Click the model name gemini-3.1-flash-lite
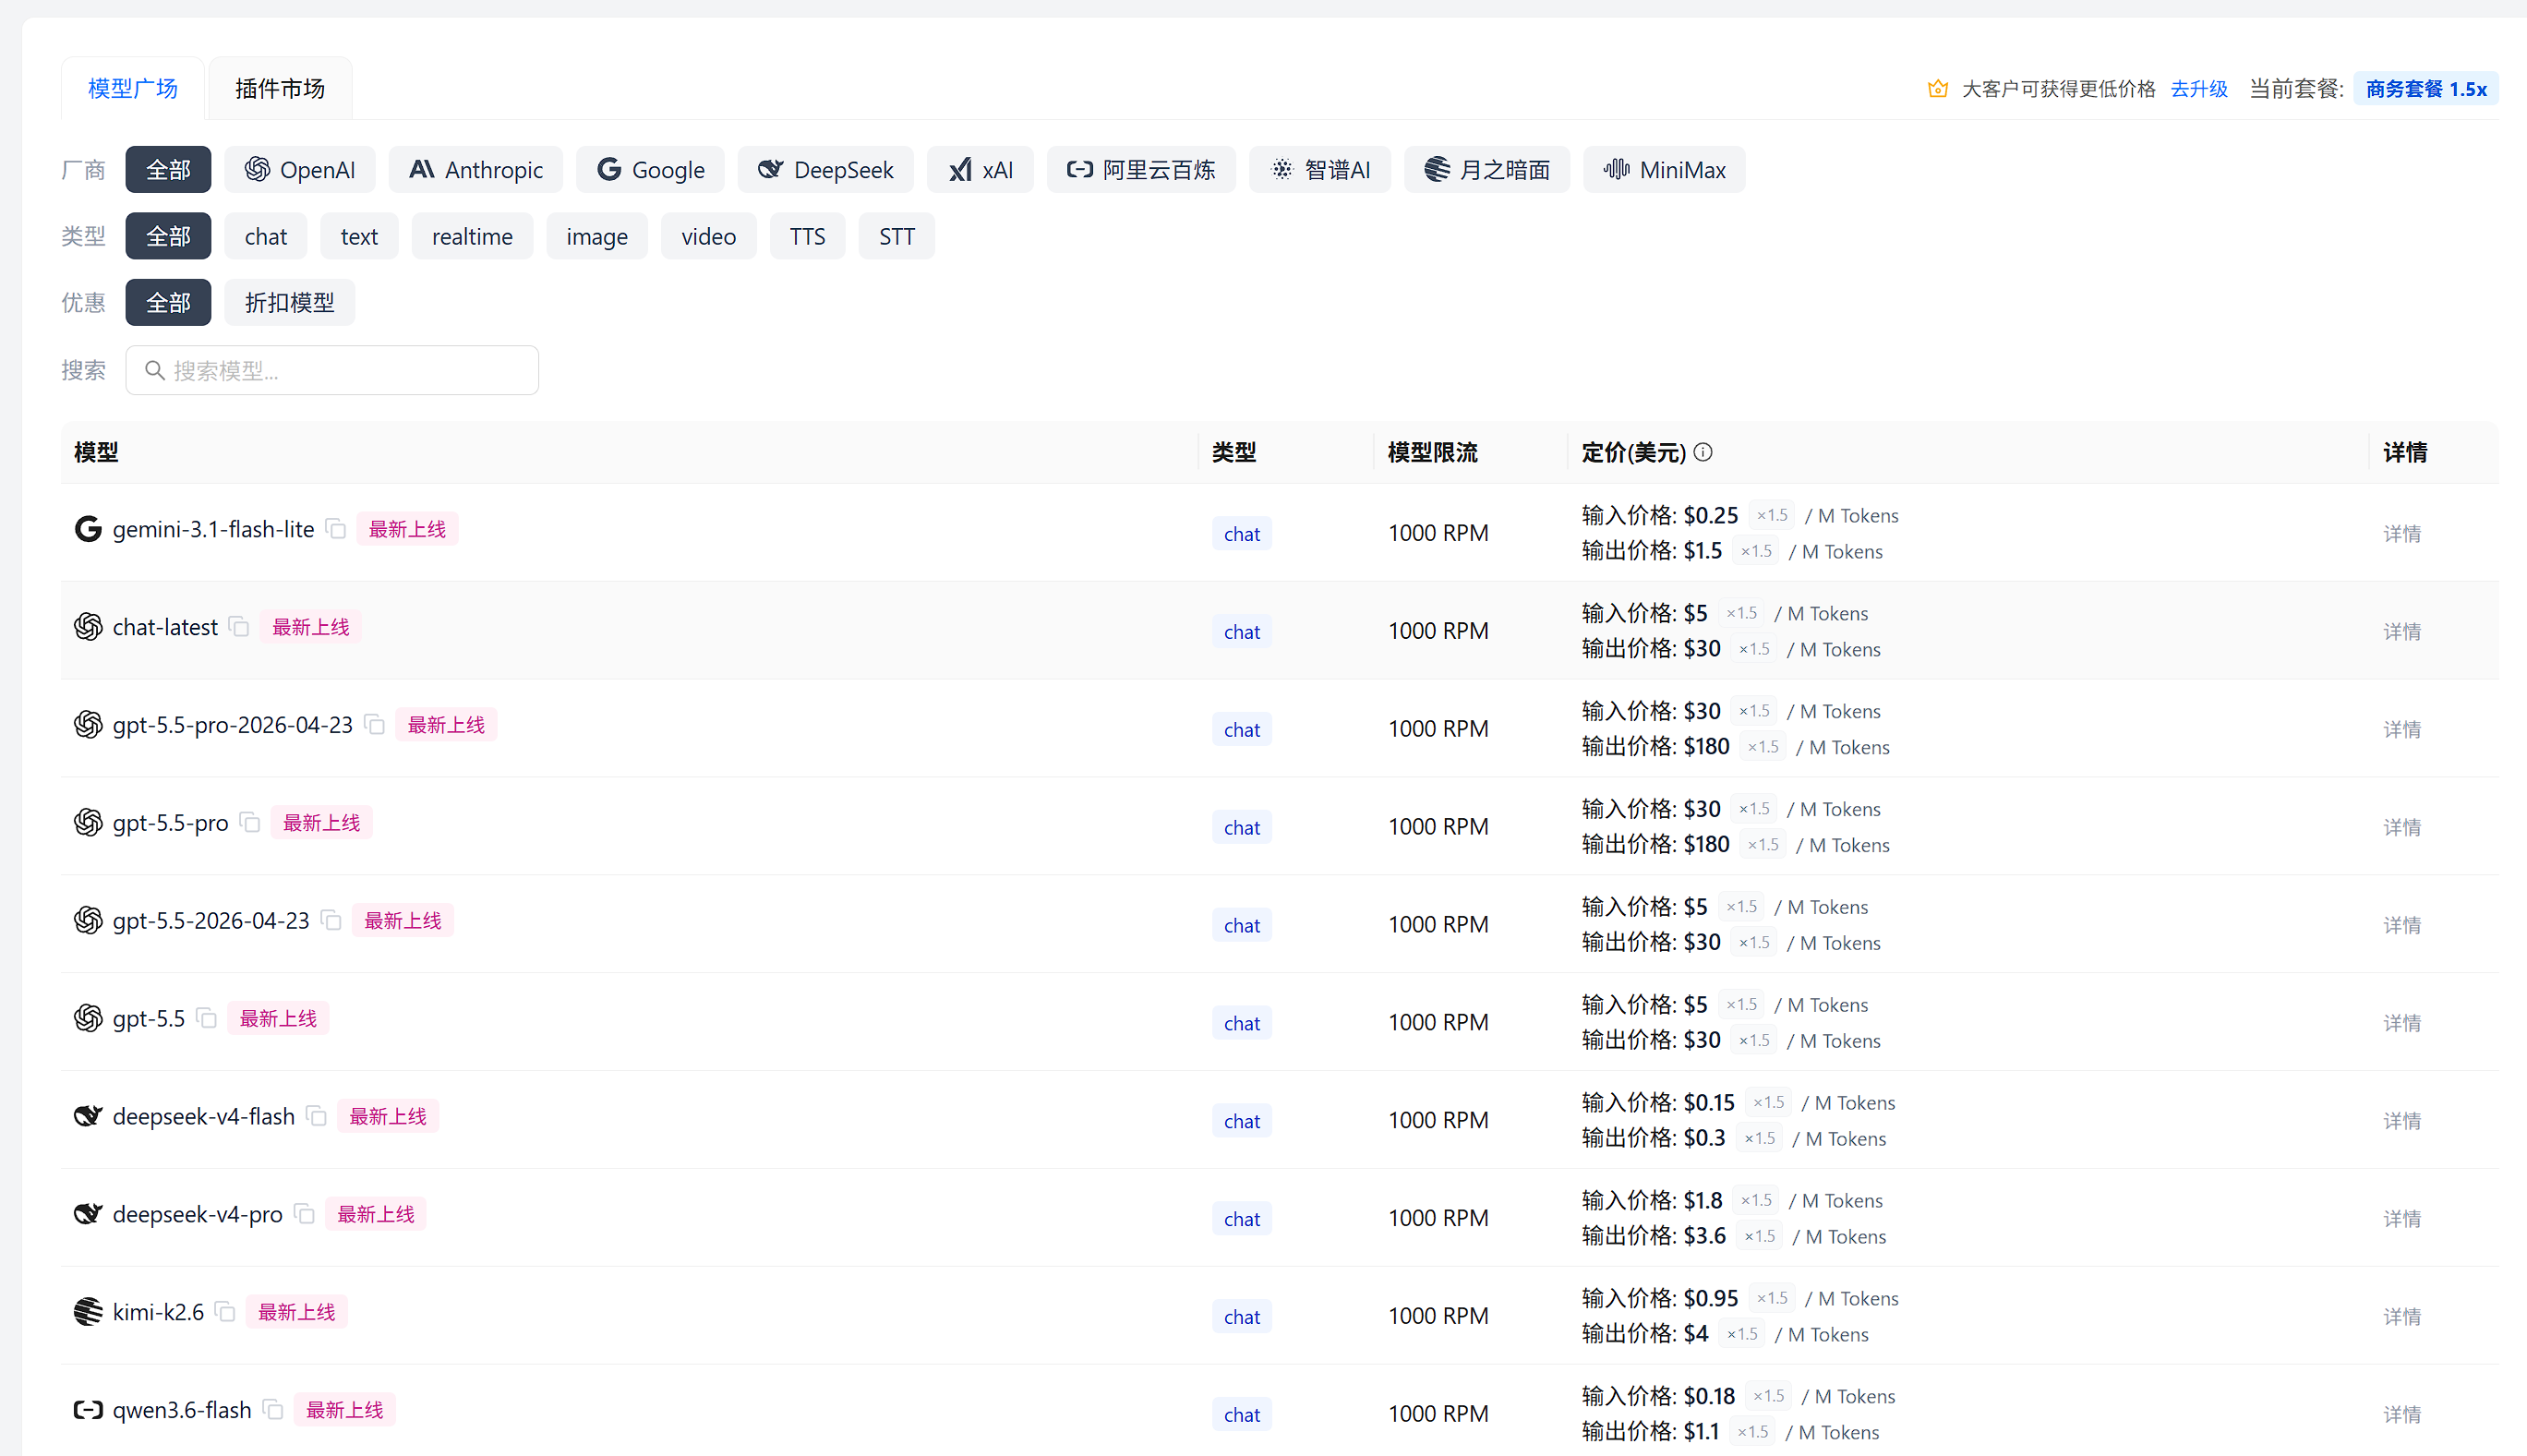 (213, 529)
